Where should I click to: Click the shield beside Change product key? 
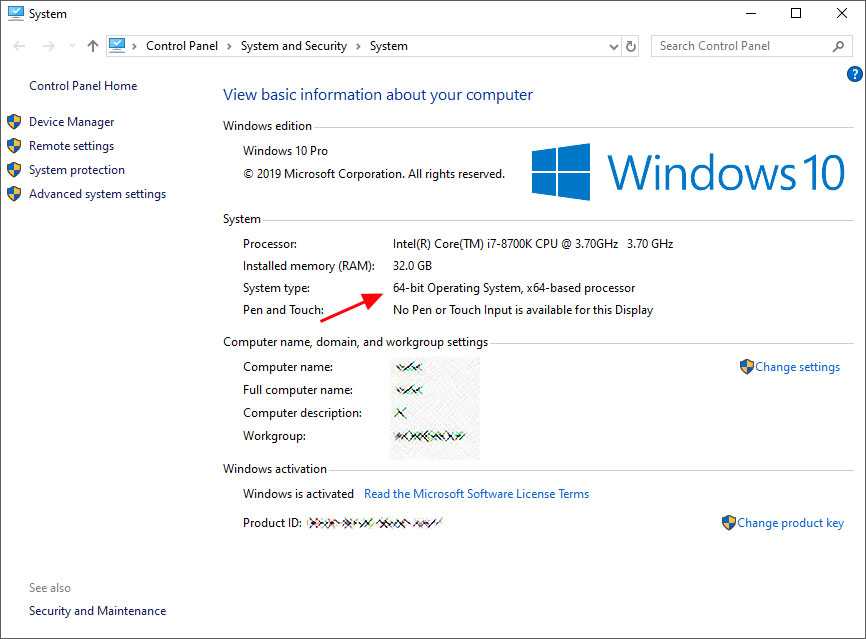click(x=729, y=522)
